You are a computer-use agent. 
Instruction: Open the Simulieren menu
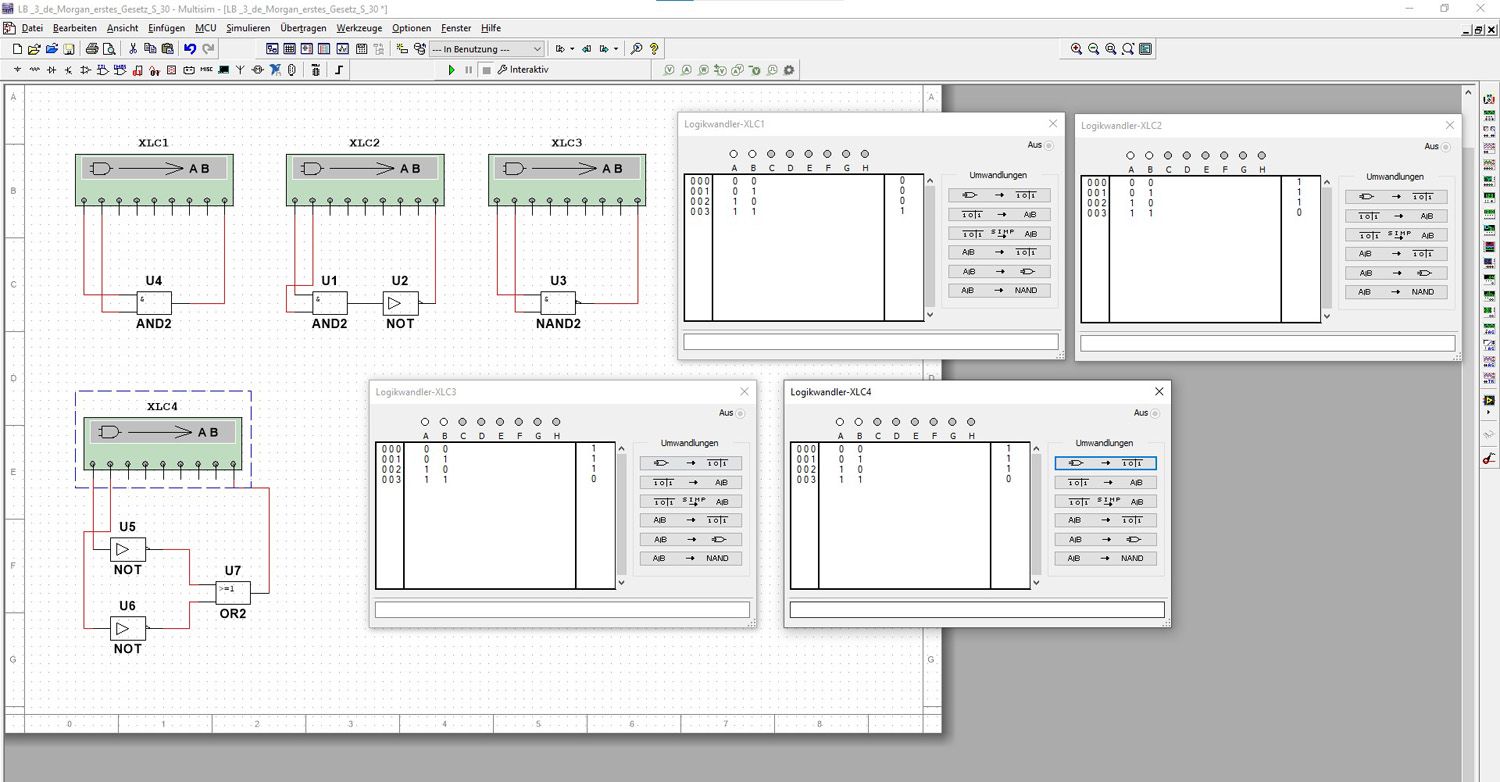point(248,28)
